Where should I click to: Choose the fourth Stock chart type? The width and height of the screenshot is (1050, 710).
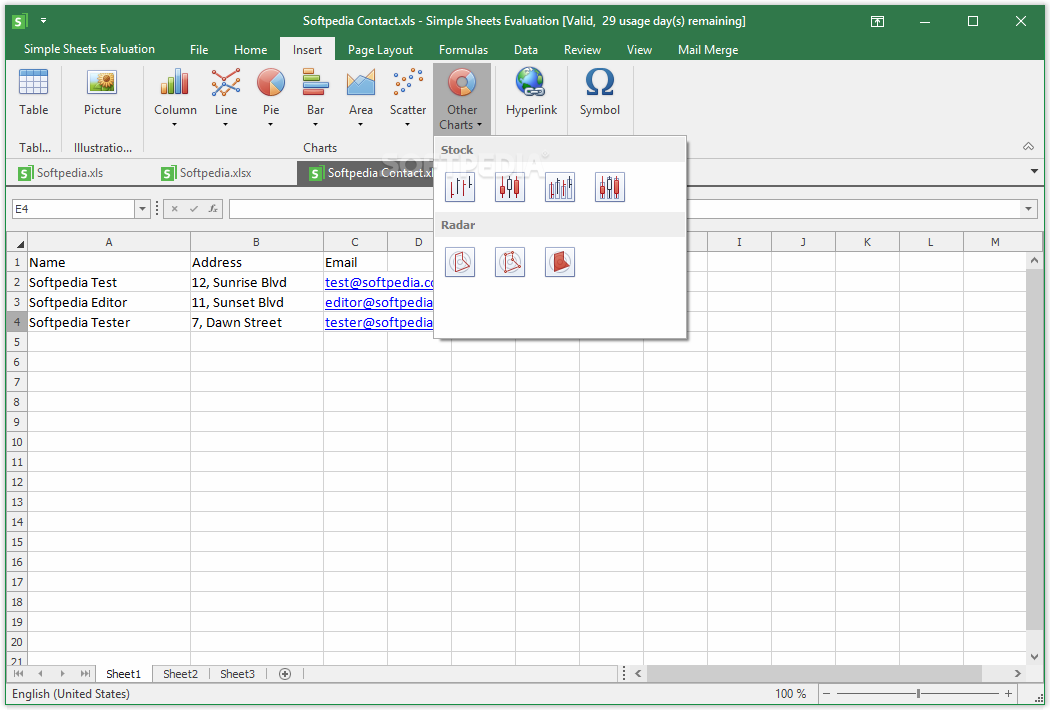tap(609, 187)
